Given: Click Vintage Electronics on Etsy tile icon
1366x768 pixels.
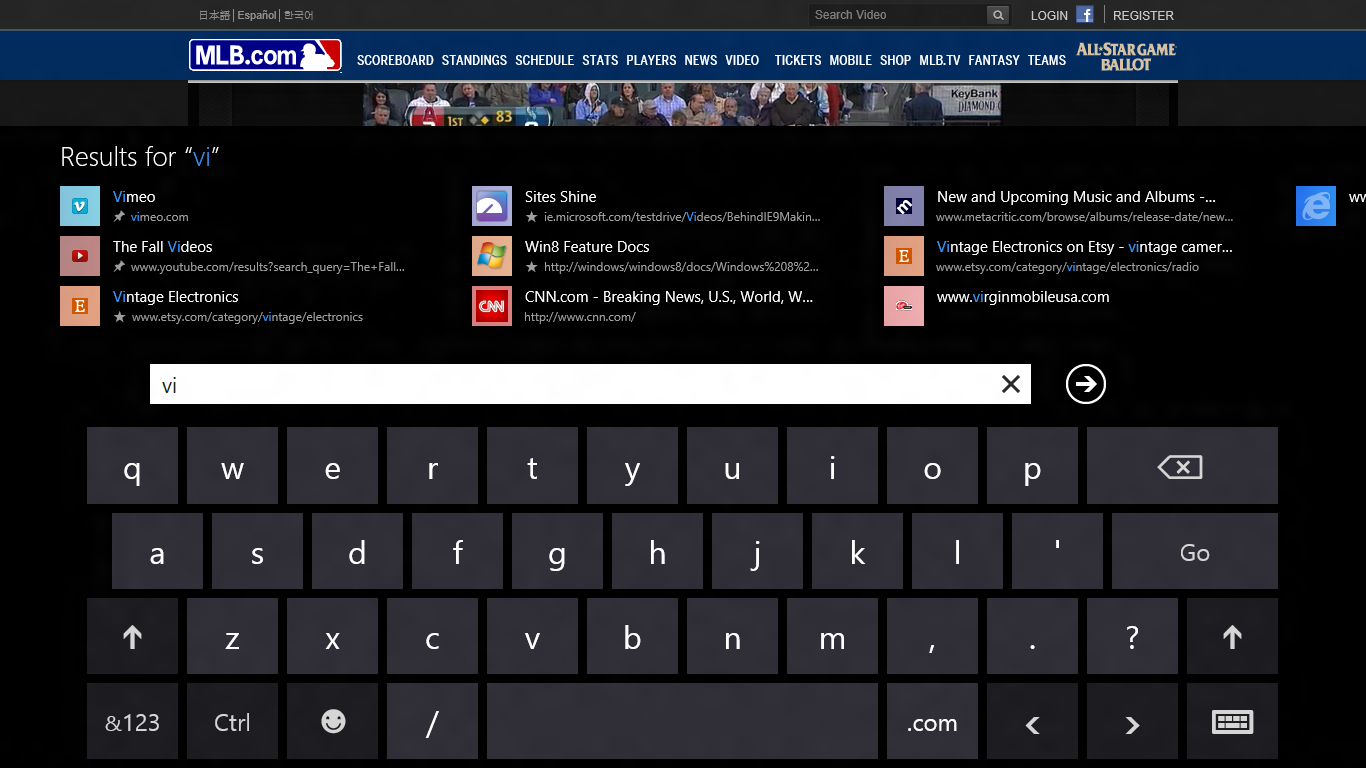Looking at the screenshot, I should [904, 256].
